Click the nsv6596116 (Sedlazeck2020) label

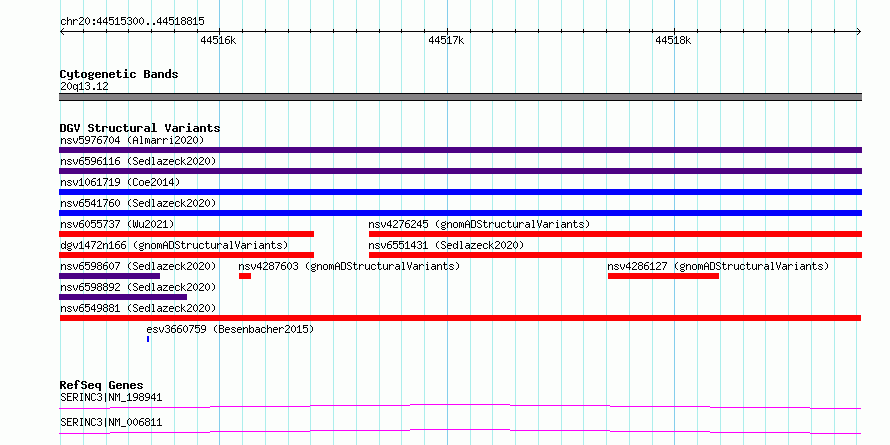click(x=138, y=161)
